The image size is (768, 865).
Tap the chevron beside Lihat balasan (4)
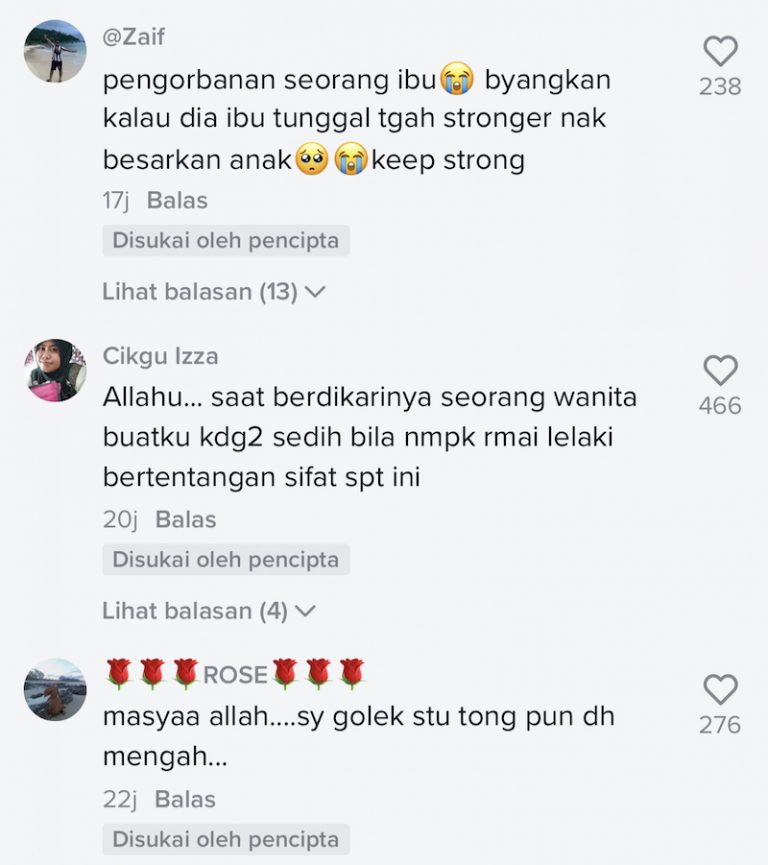305,611
